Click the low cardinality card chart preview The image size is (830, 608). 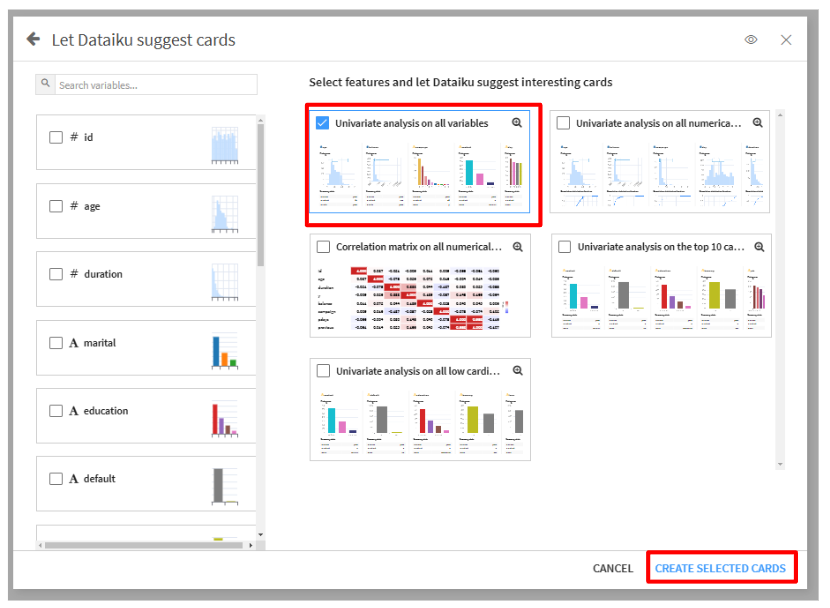(421, 423)
